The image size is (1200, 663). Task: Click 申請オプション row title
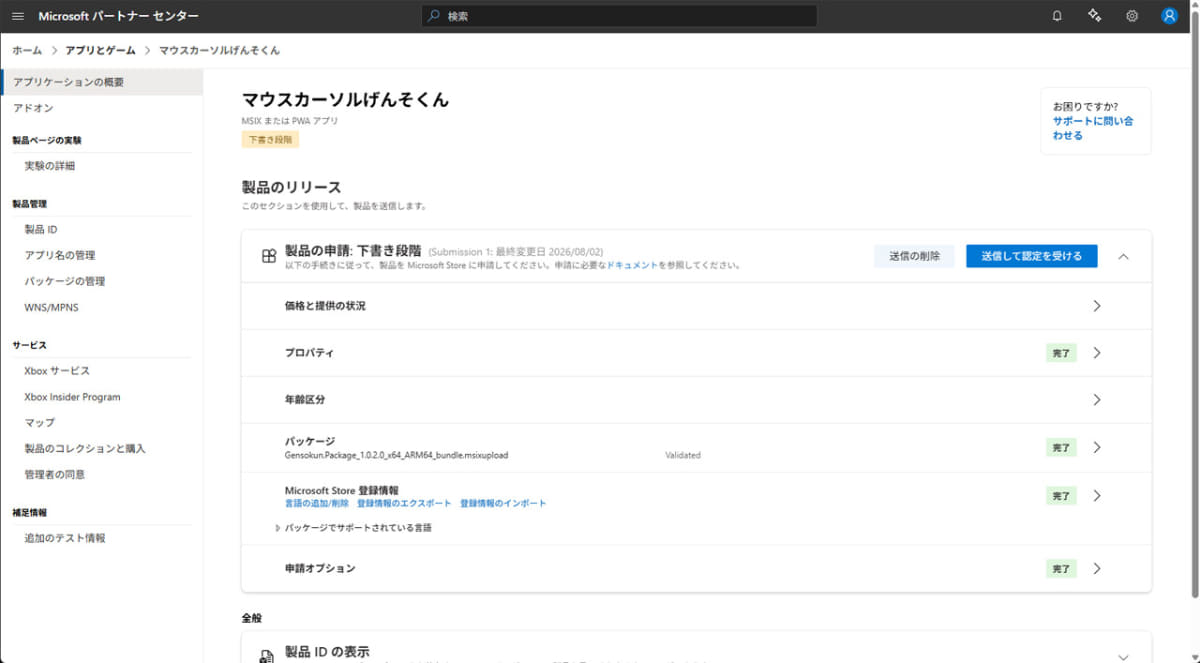click(320, 569)
